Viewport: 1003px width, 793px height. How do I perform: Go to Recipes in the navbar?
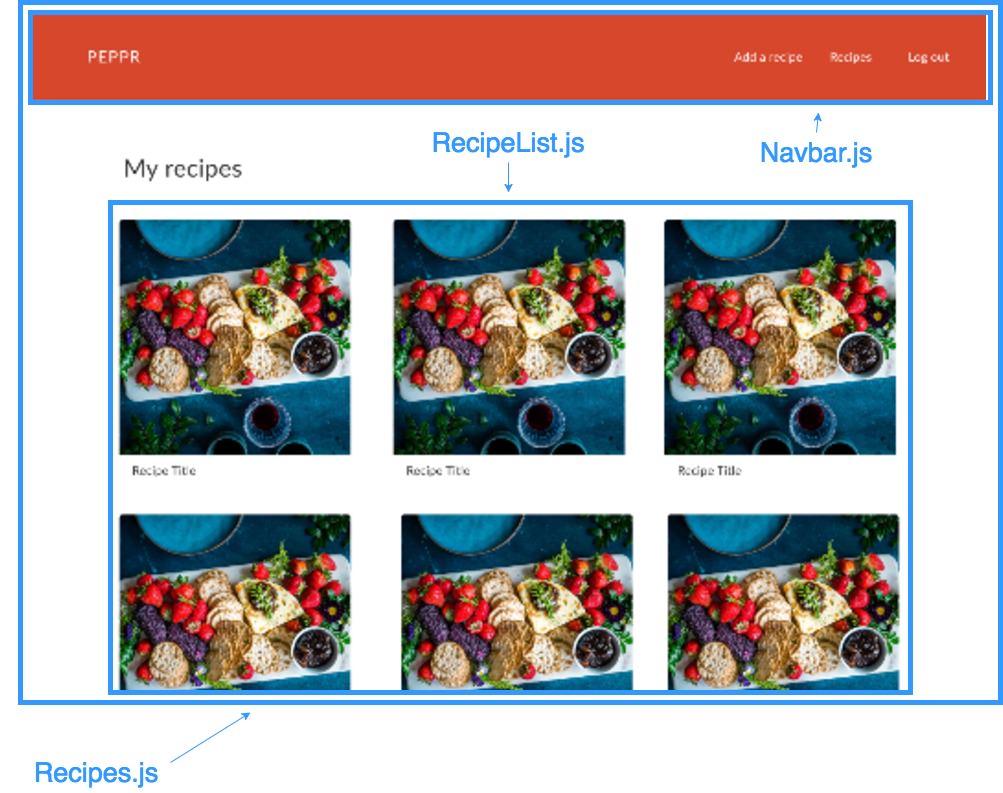[x=850, y=57]
